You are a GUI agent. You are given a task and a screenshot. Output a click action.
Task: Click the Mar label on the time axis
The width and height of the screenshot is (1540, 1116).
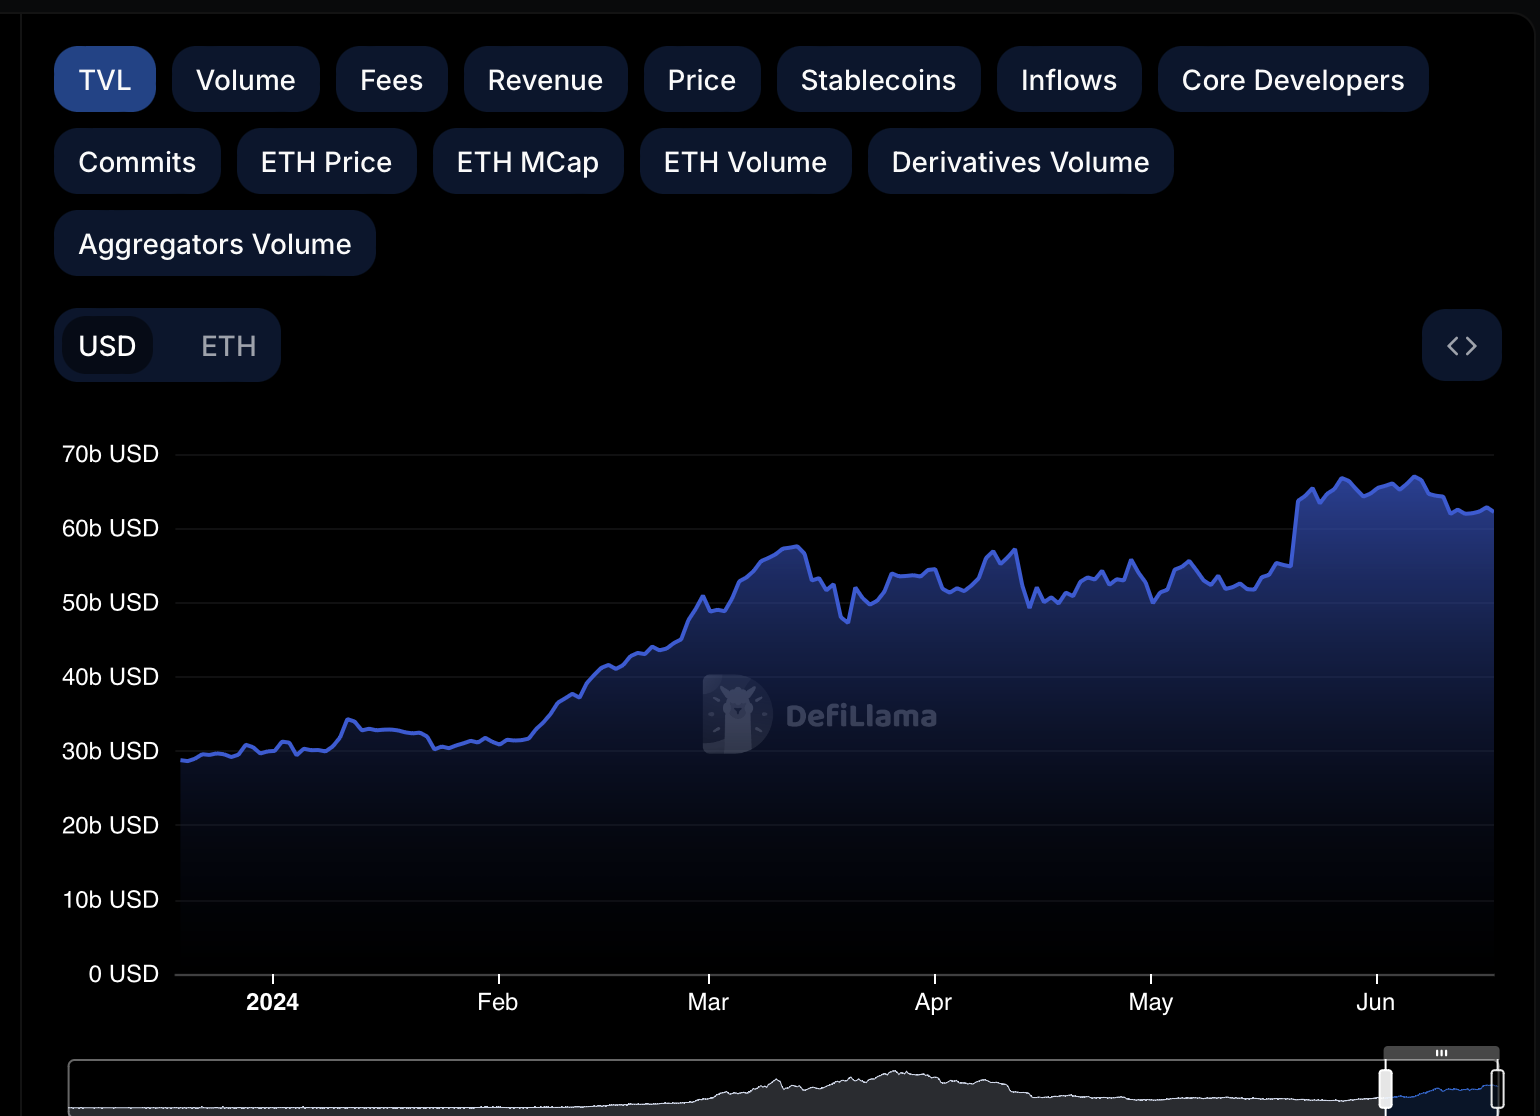coord(708,1002)
